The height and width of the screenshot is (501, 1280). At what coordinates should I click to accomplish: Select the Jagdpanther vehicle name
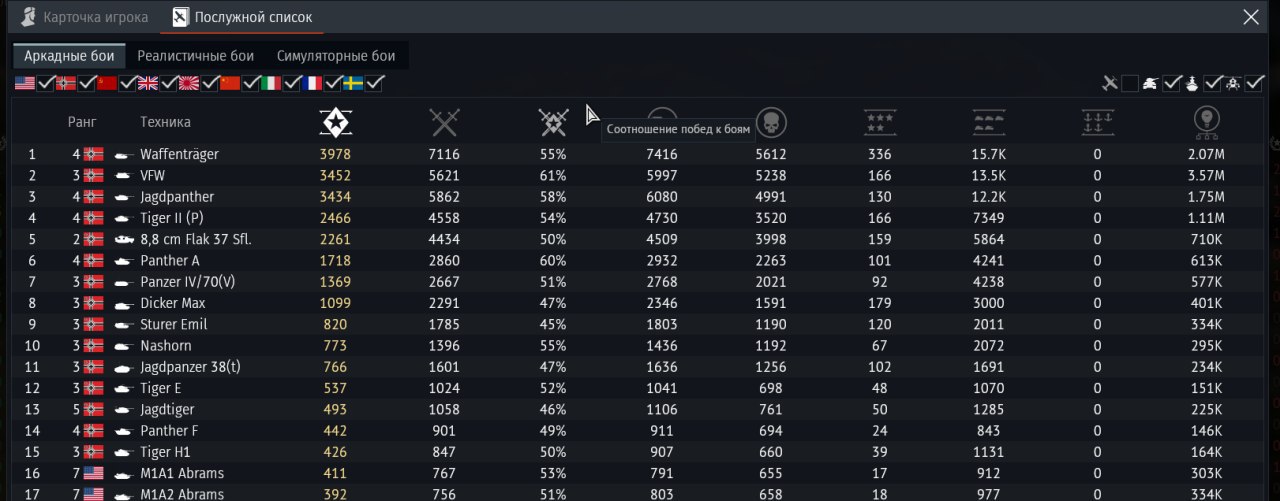[177, 197]
